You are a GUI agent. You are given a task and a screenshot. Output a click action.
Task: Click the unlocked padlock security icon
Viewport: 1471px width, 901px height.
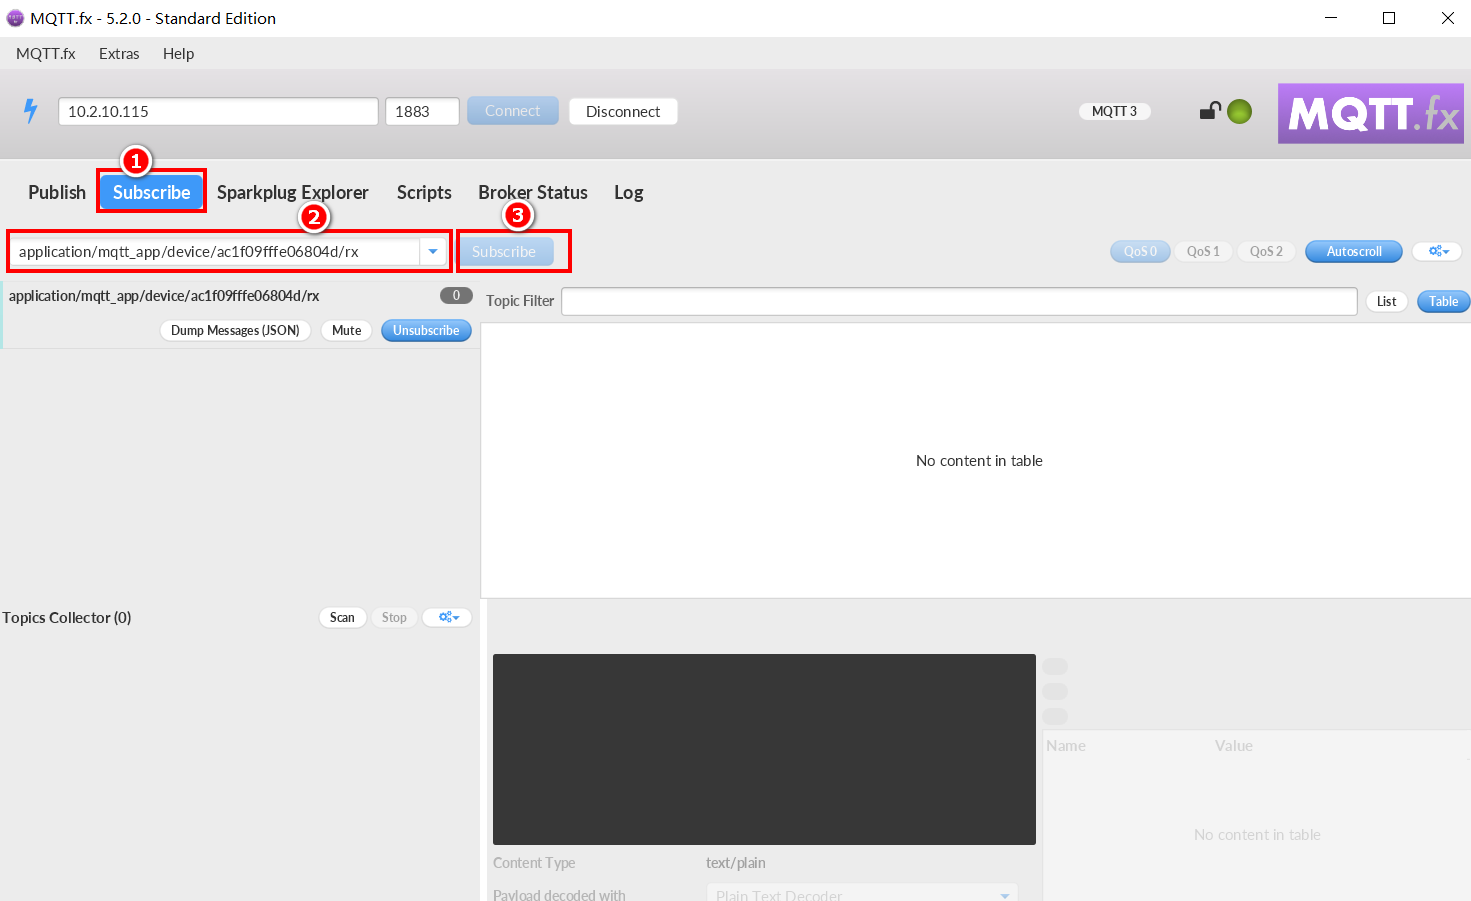[1210, 111]
